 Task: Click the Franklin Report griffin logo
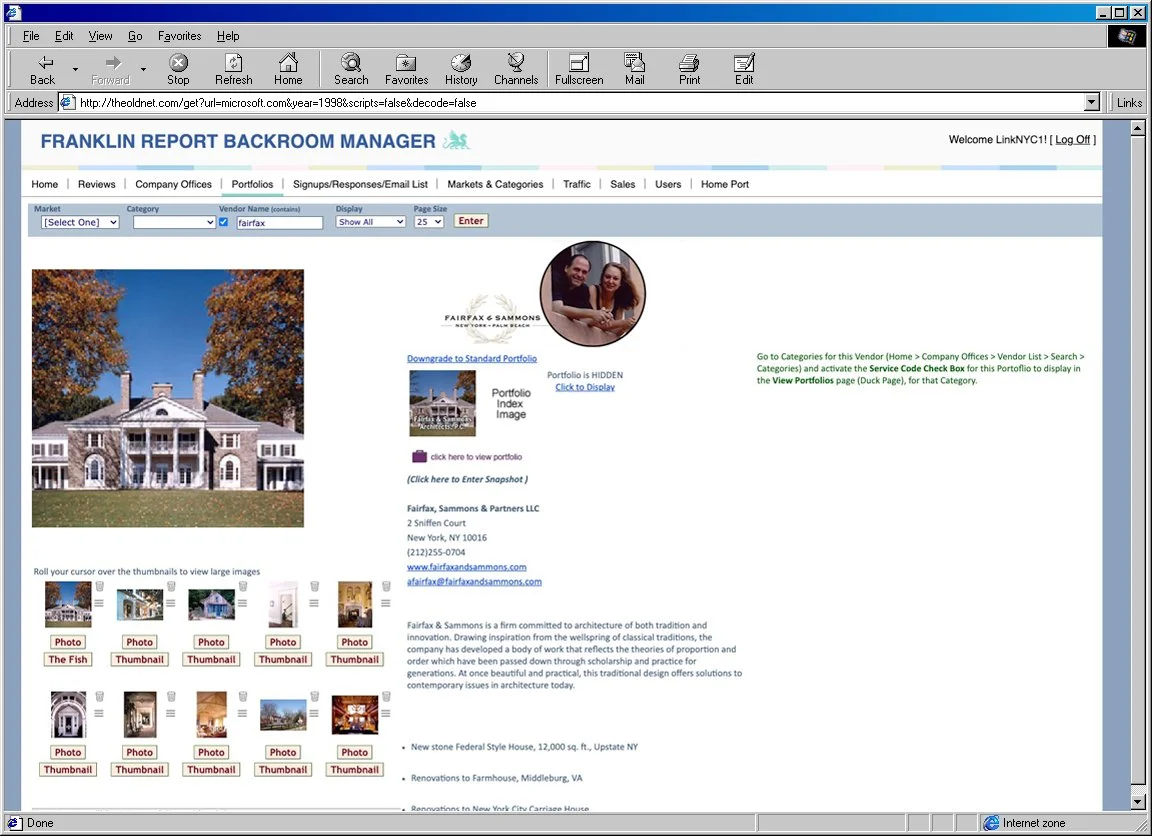pos(456,140)
